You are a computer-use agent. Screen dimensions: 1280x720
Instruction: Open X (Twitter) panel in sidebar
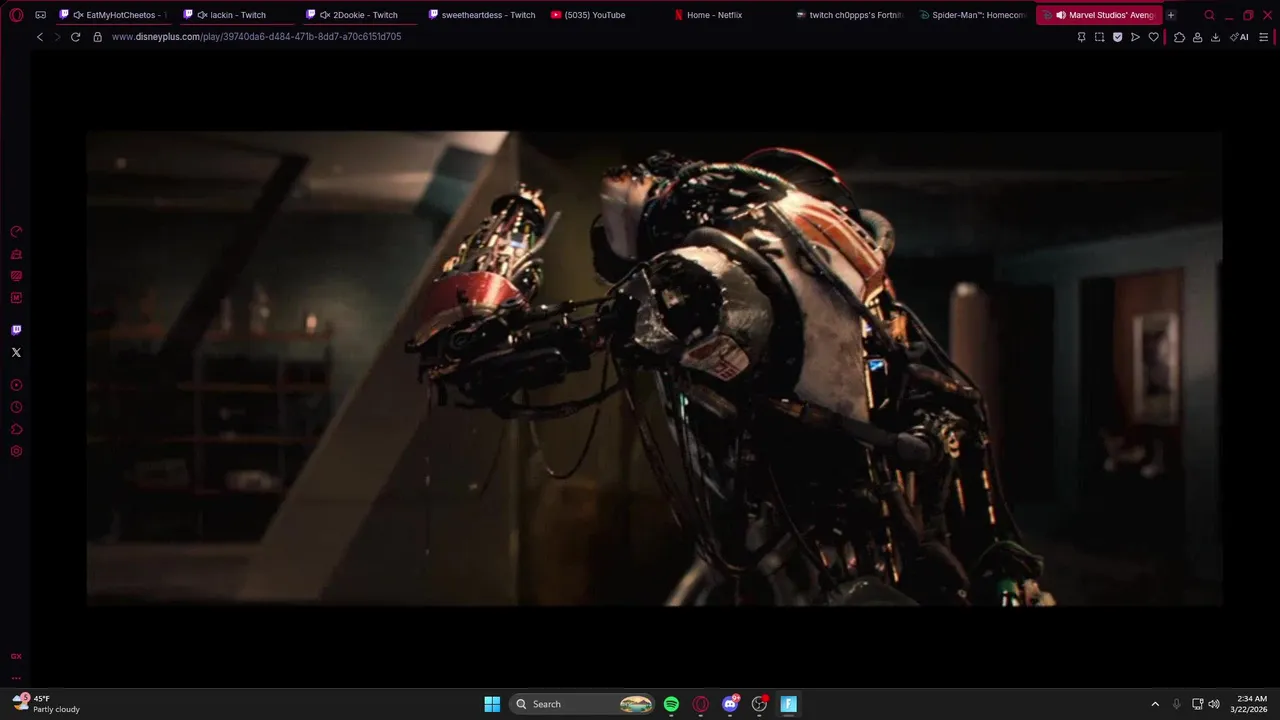pyautogui.click(x=16, y=352)
